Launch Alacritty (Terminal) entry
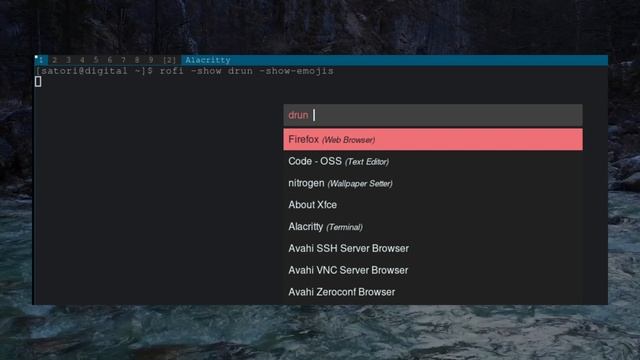The width and height of the screenshot is (640, 360). (433, 227)
